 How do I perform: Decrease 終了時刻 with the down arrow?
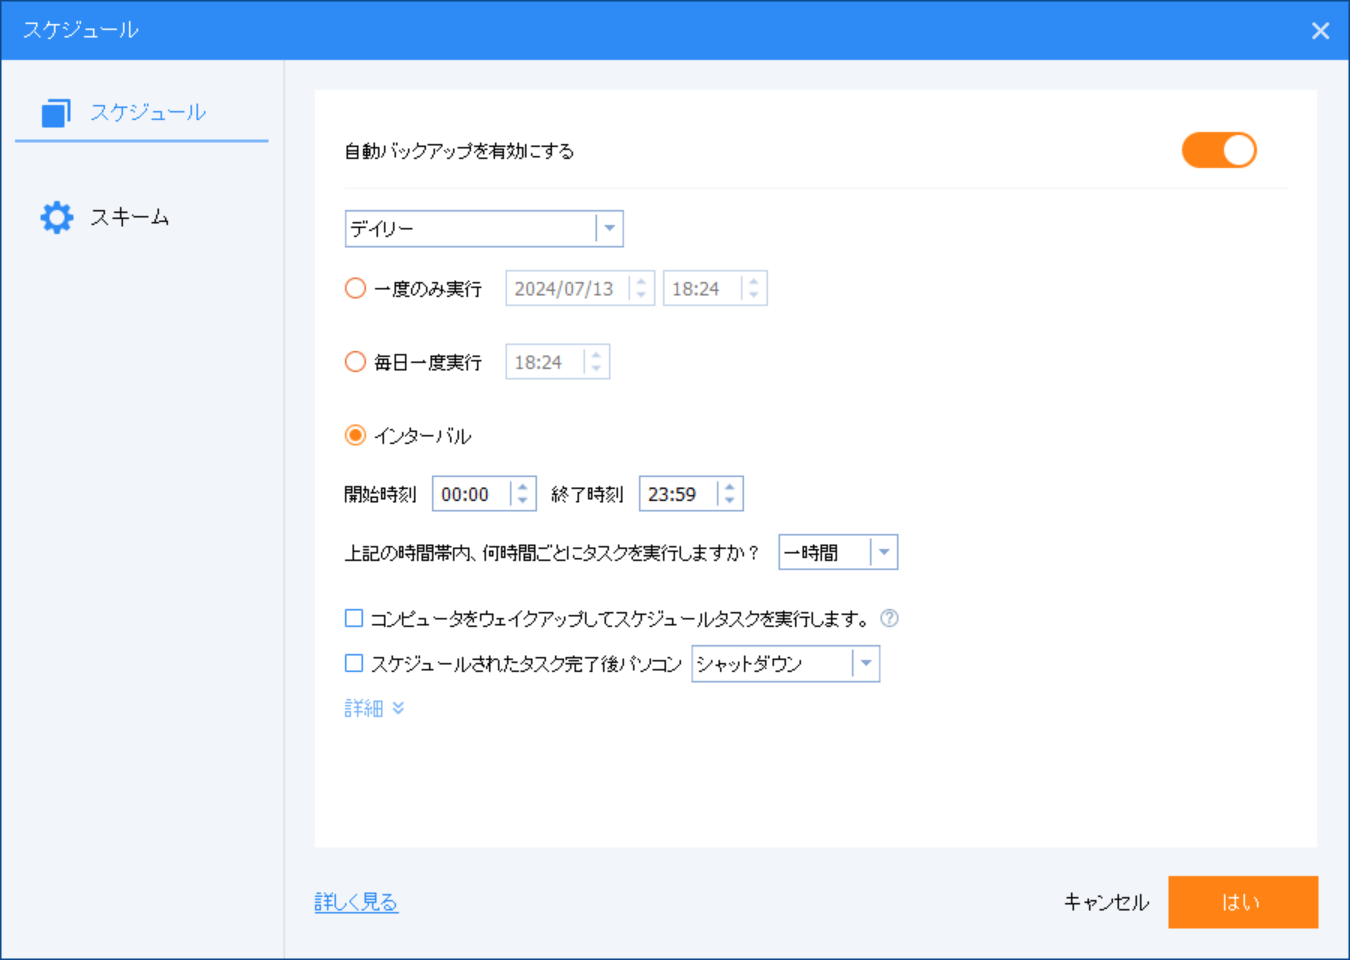point(730,501)
